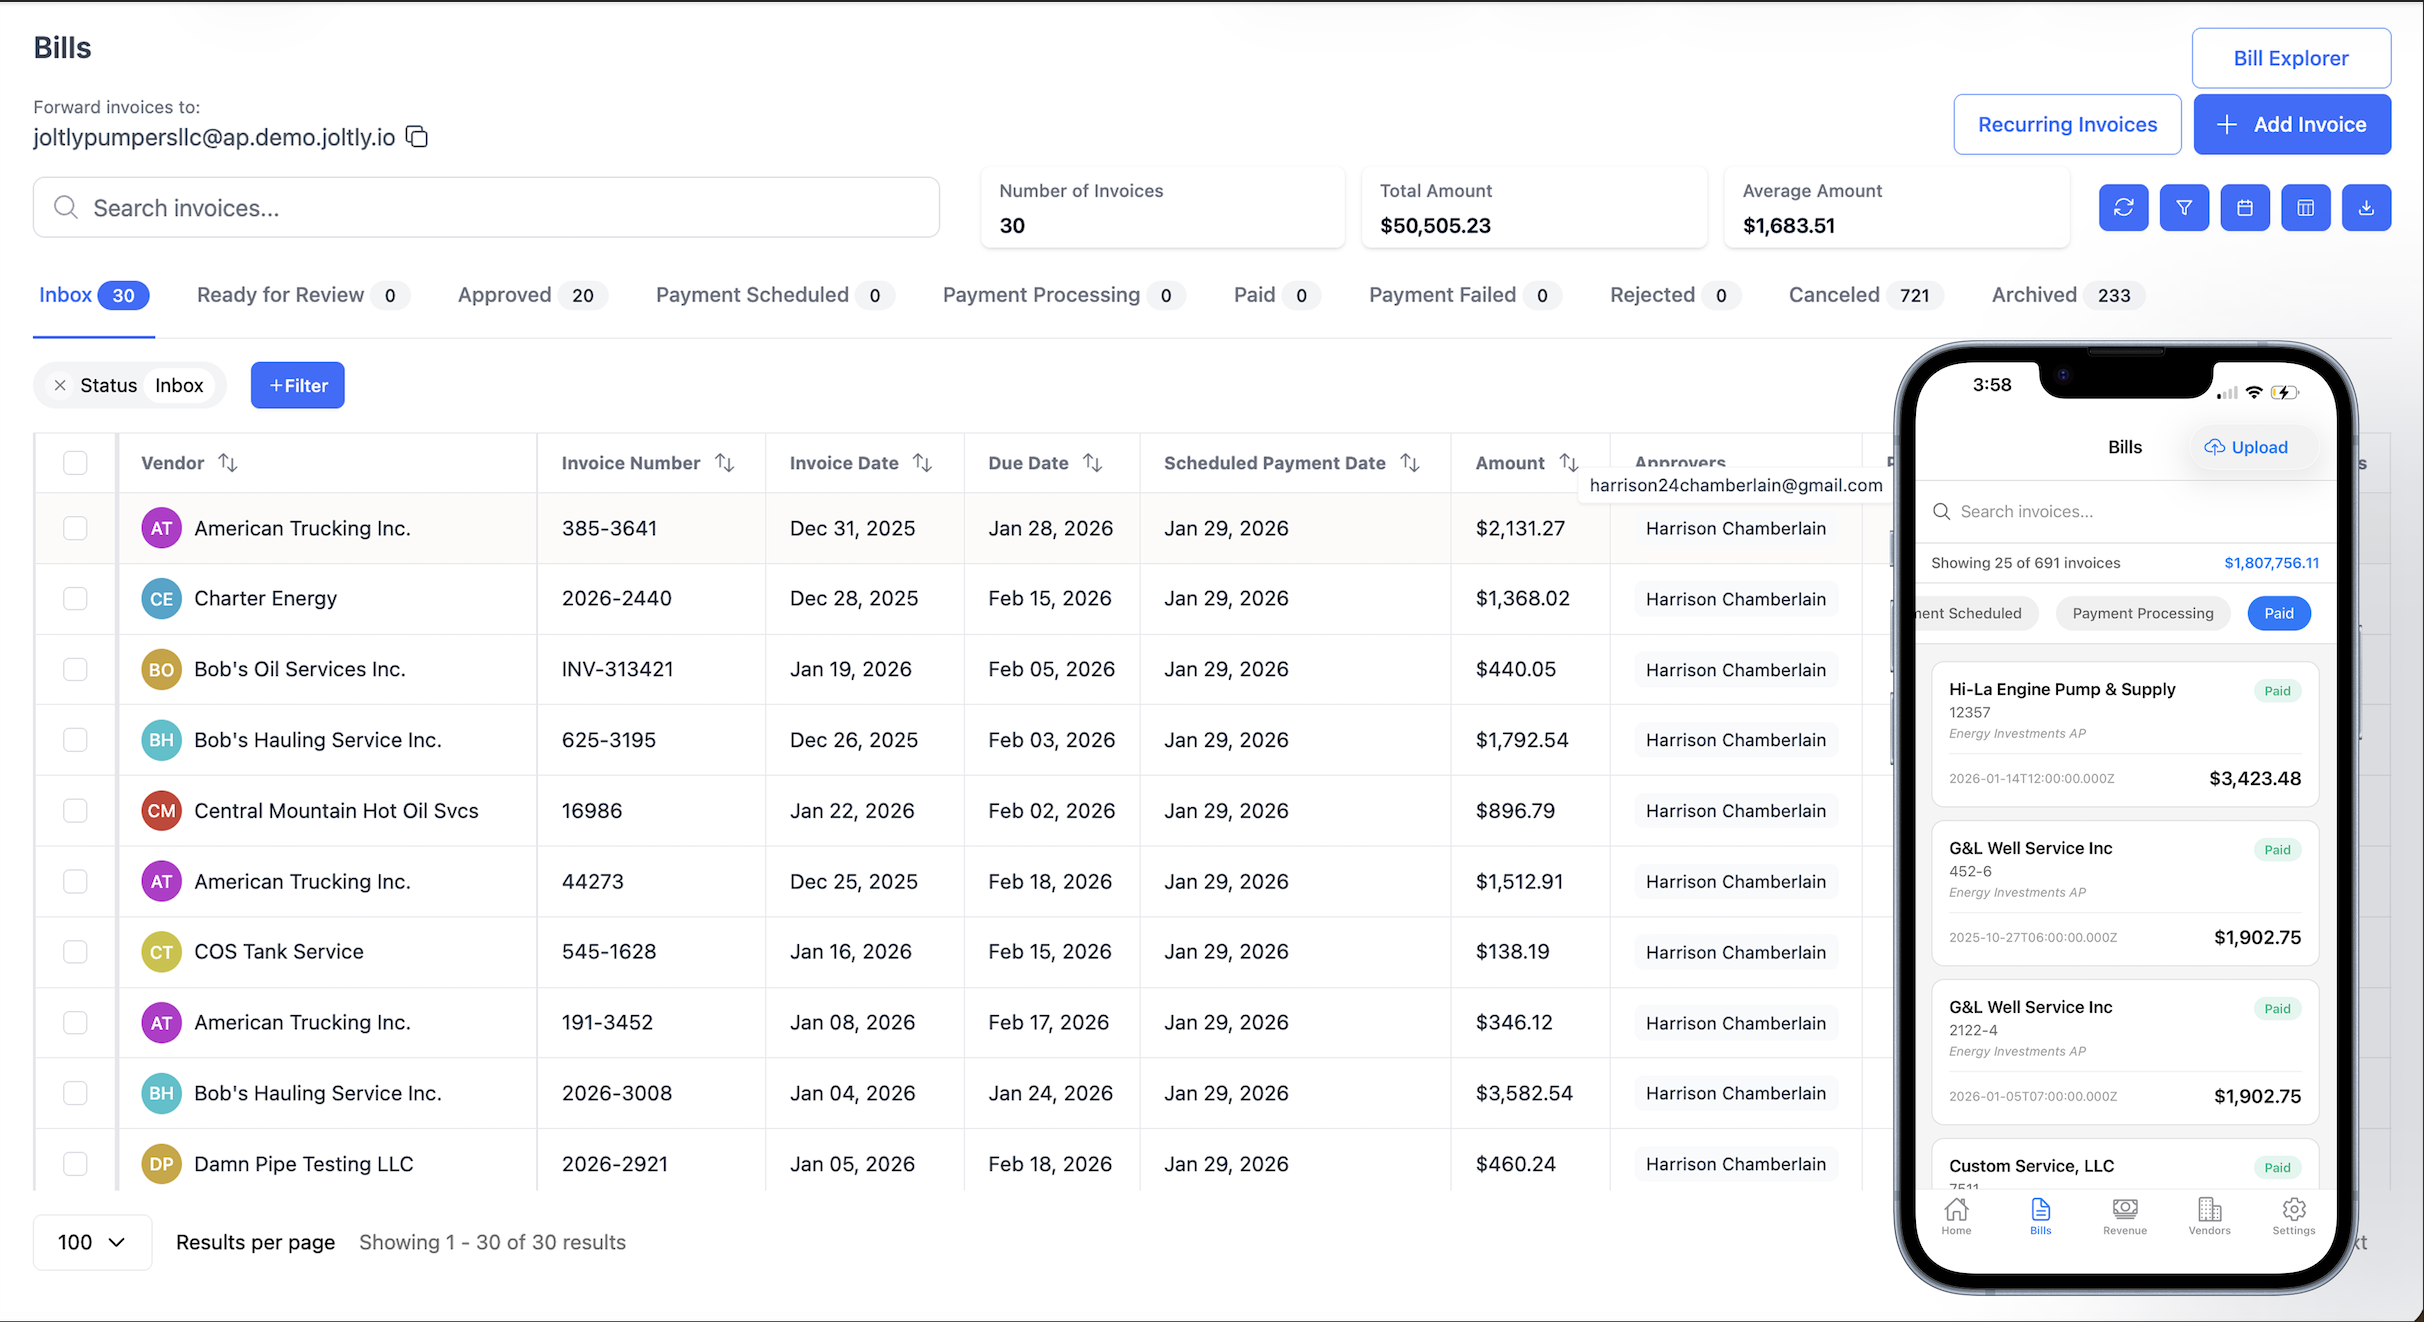Click the Add Invoice button

[x=2291, y=125]
